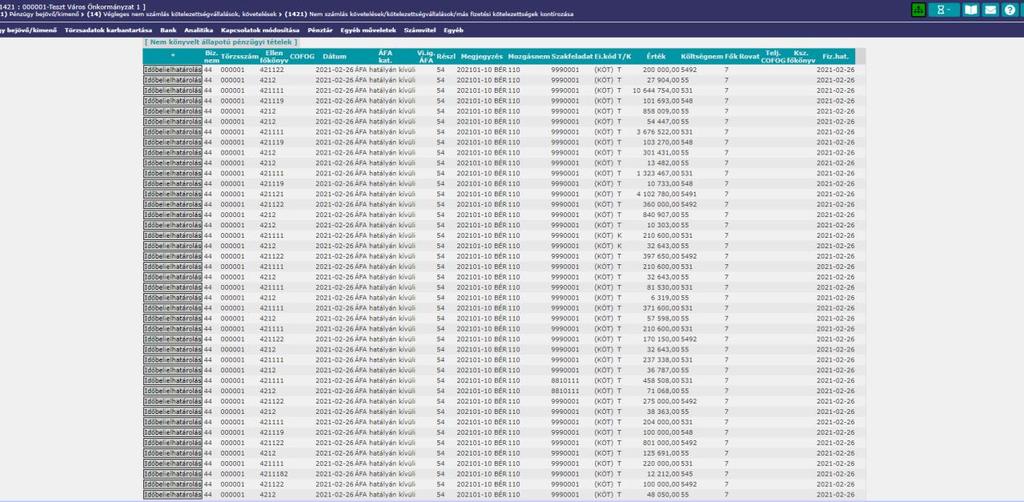Open the Törzsadatok karbantartása menu
Image resolution: width=1024 pixels, height=502 pixels.
click(x=108, y=30)
